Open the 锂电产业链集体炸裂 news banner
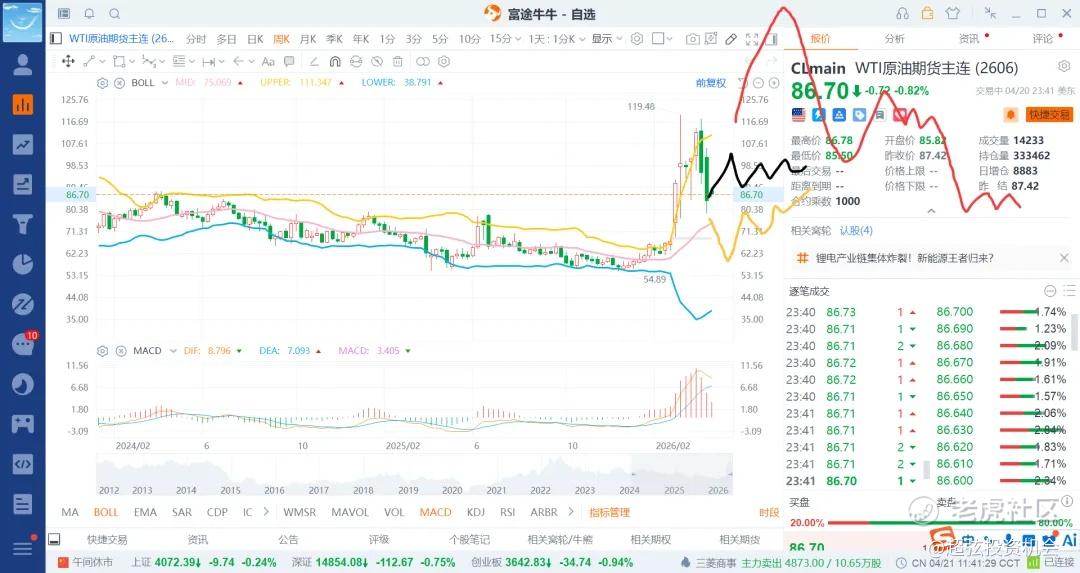Screen dimensions: 1080x573 [x=904, y=258]
